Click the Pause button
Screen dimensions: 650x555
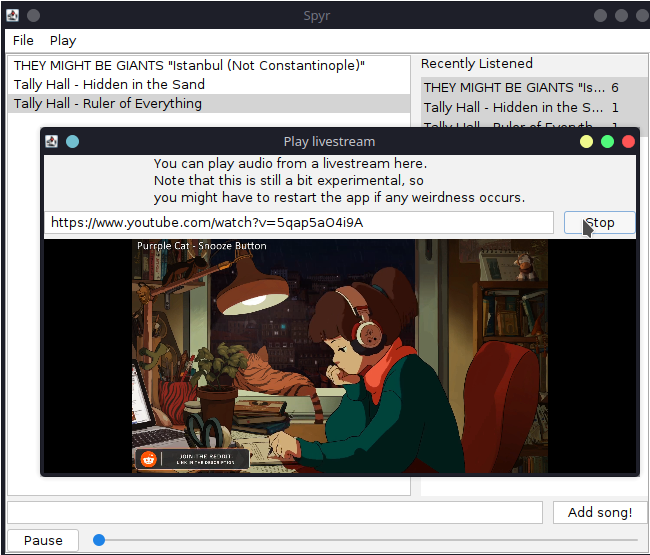click(x=43, y=540)
